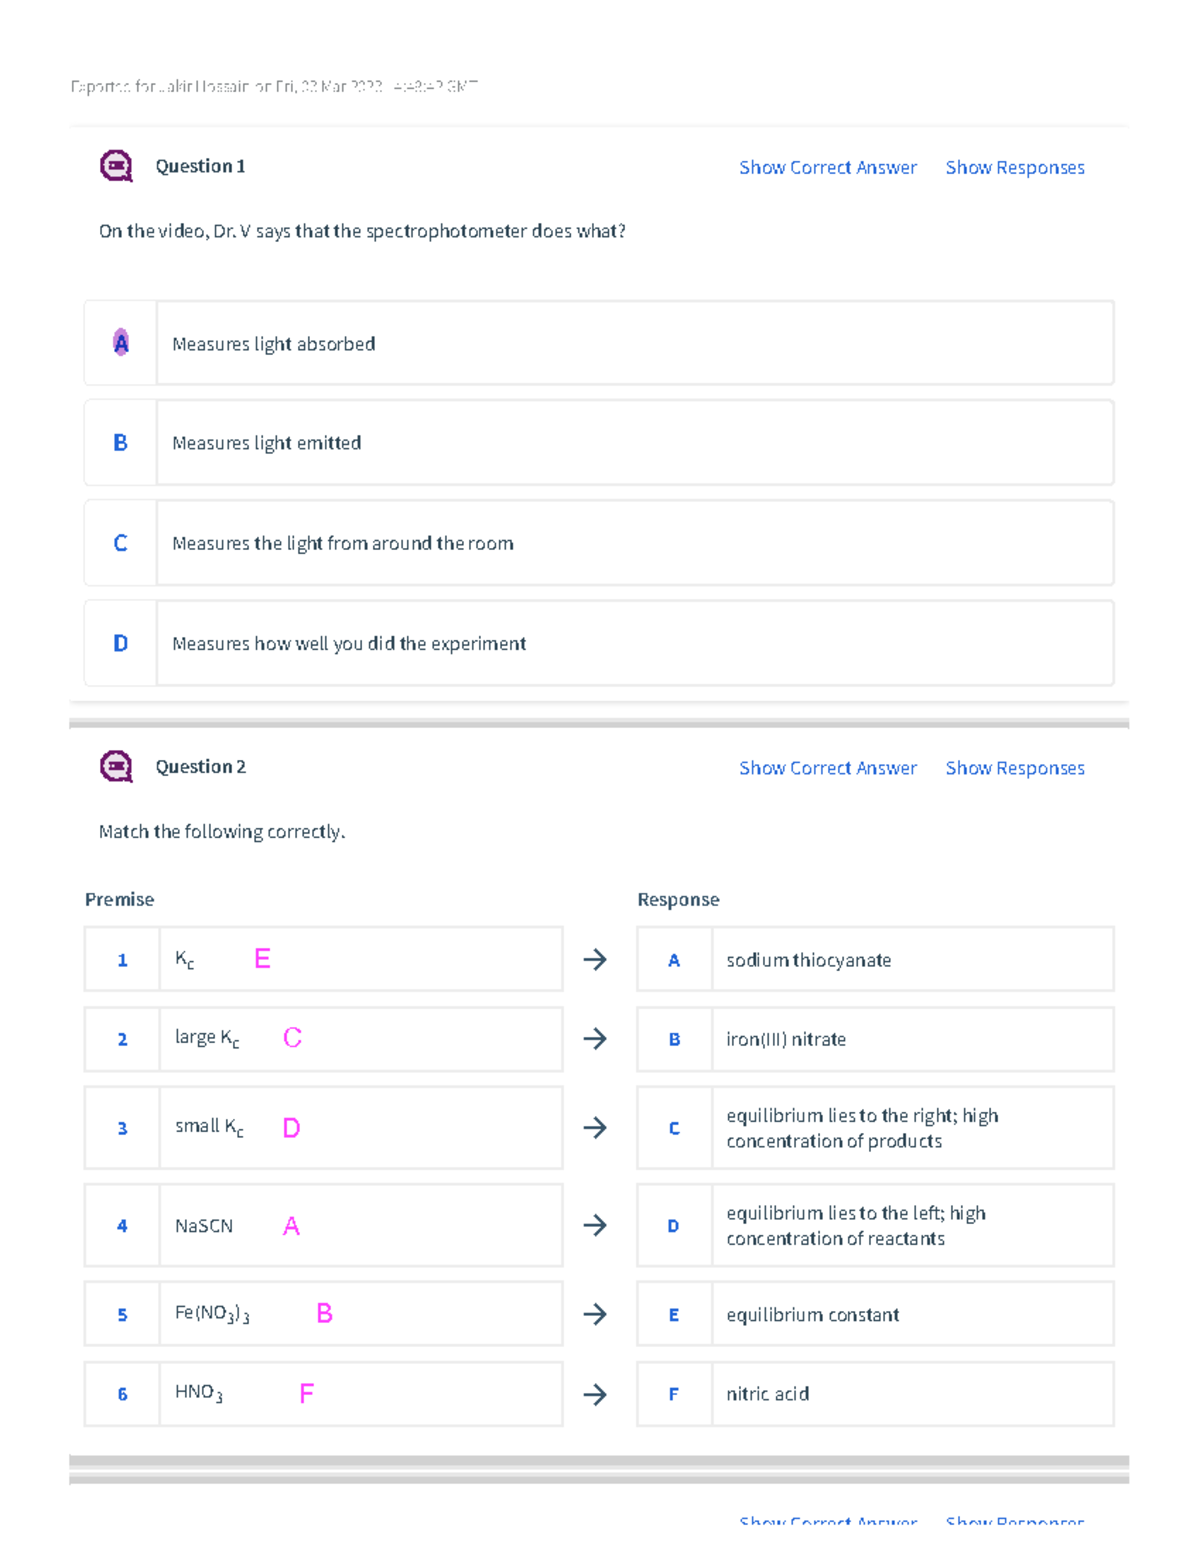Choose option B Measures light emitted
The image size is (1200, 1553).
pos(599,443)
